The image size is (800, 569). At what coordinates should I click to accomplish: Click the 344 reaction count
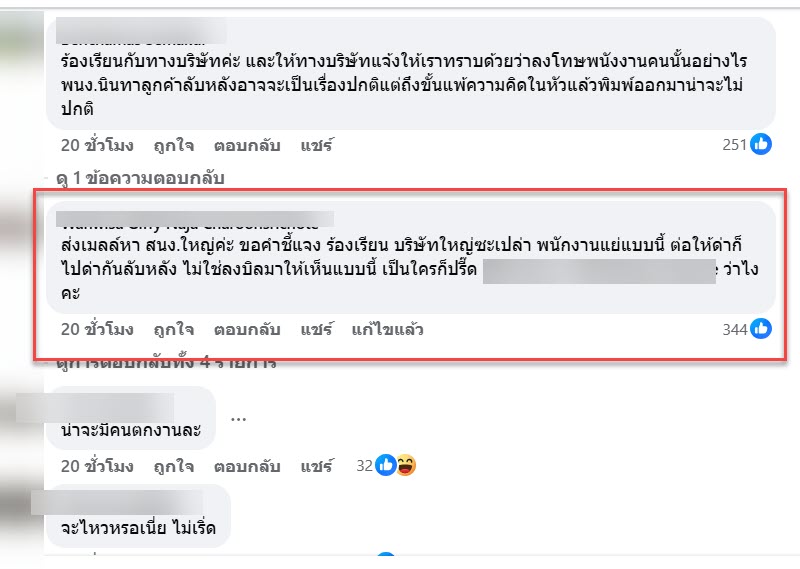point(735,330)
